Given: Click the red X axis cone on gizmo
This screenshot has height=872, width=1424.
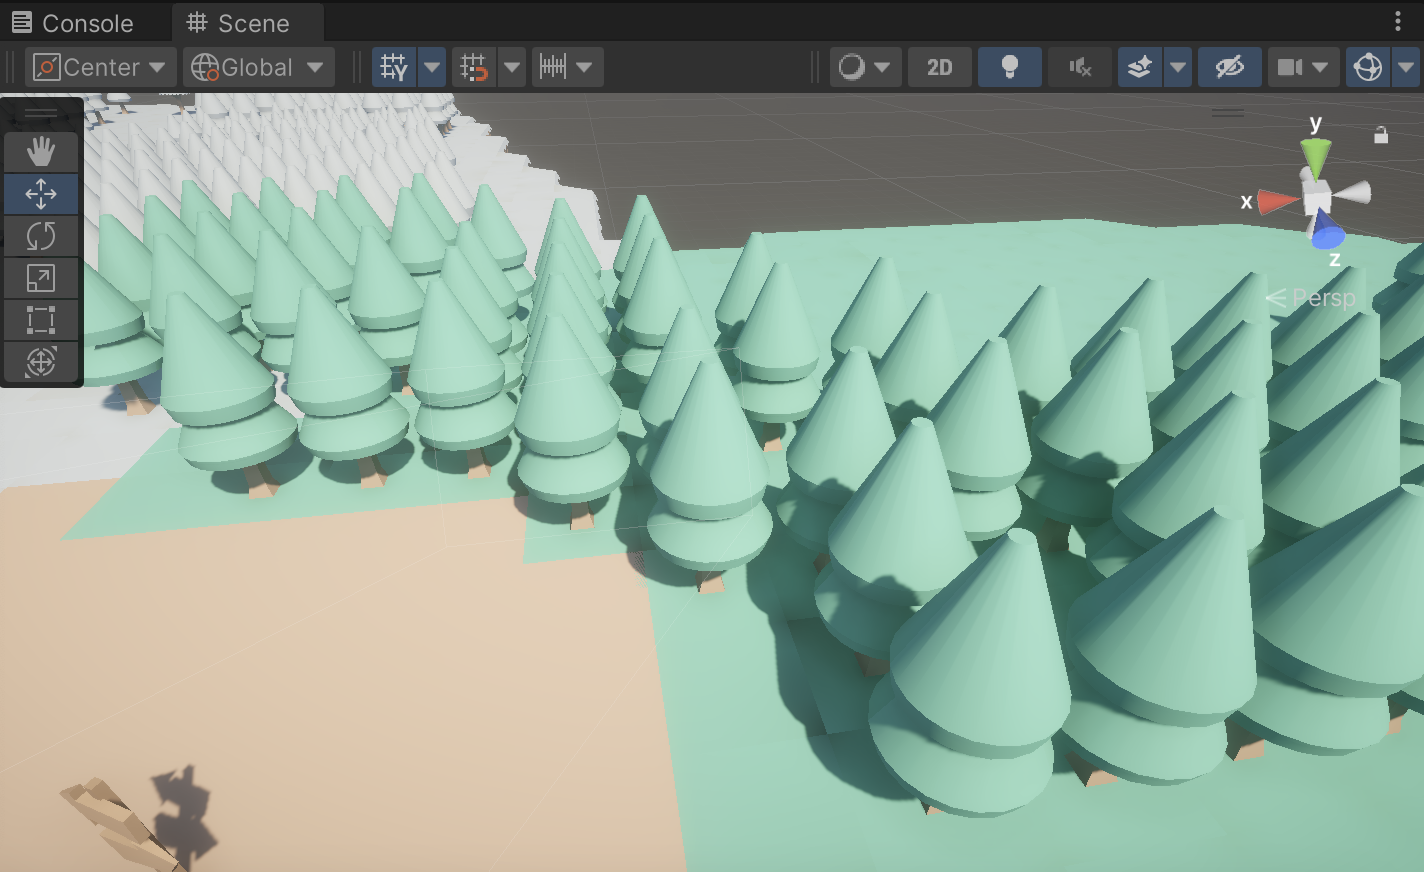Looking at the screenshot, I should tap(1277, 202).
